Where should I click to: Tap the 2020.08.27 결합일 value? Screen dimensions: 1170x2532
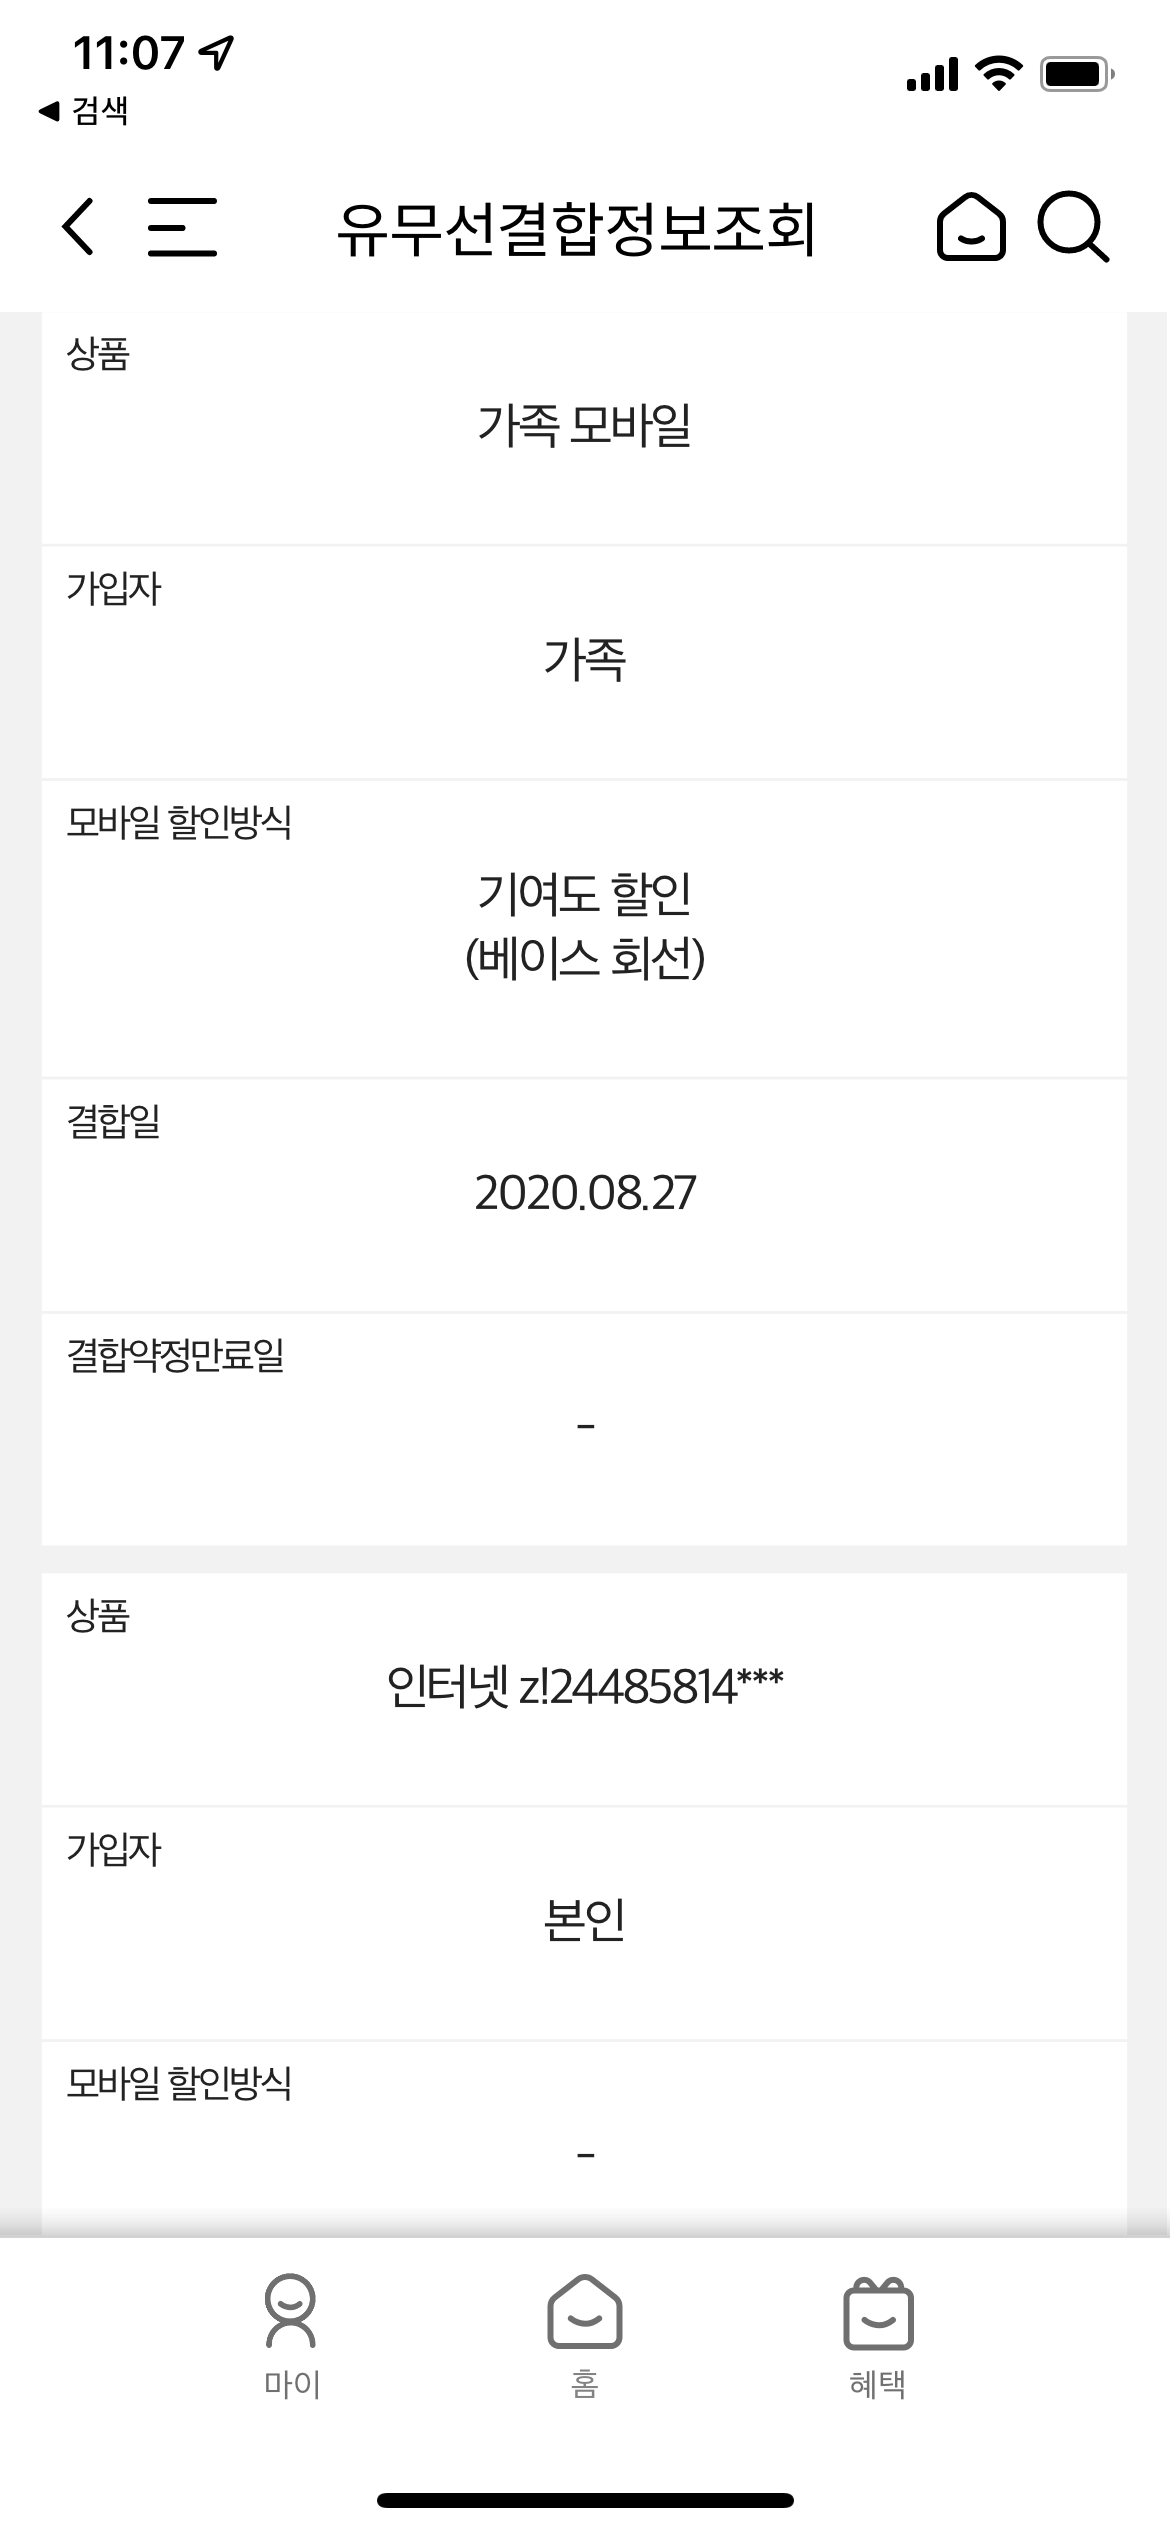(584, 1192)
